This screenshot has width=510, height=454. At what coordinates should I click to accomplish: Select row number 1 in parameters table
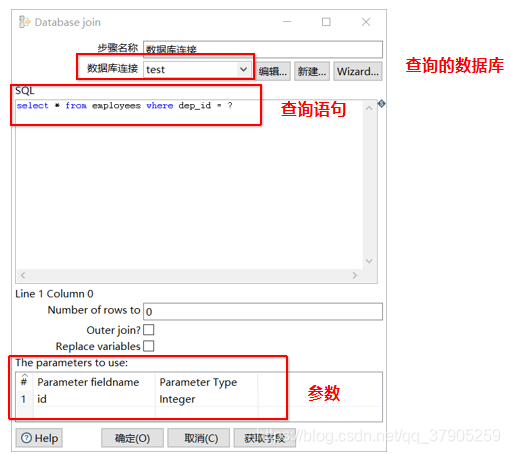point(24,399)
